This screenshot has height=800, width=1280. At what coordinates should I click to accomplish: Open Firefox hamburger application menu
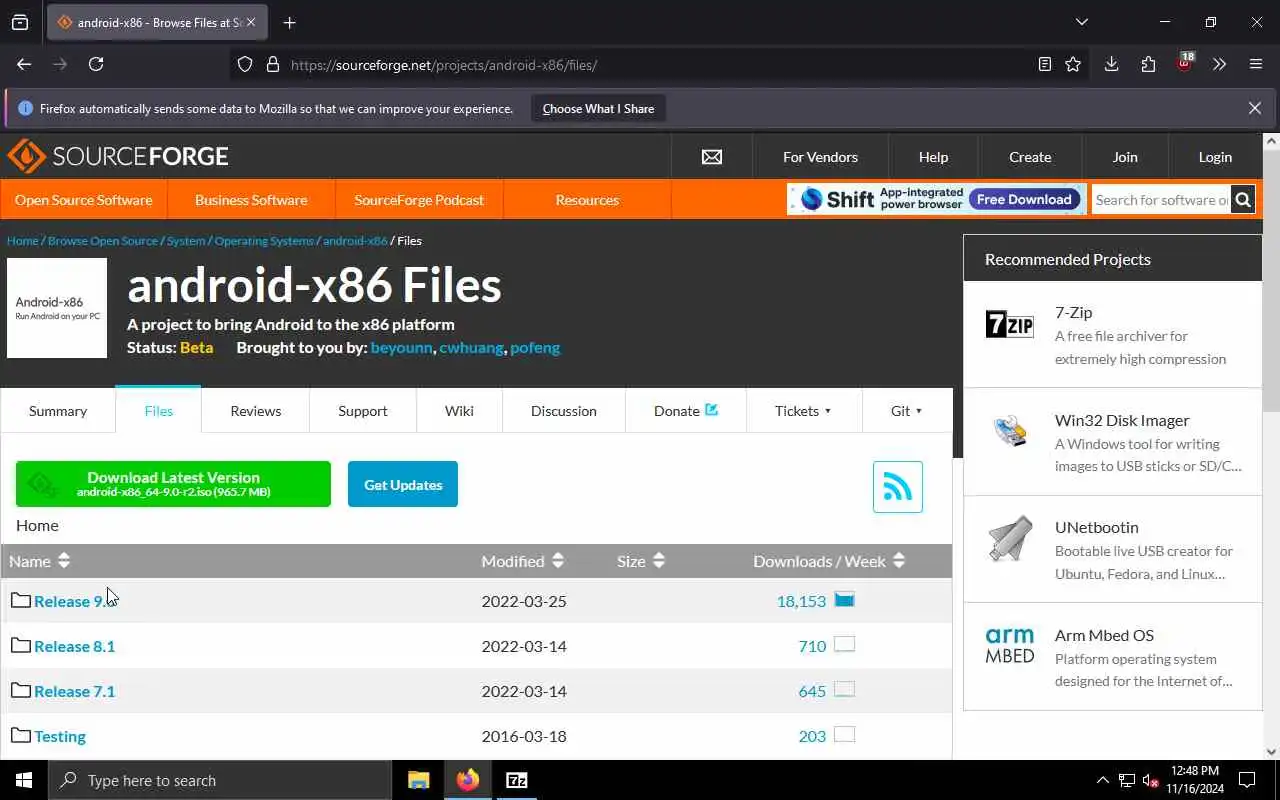coord(1256,64)
